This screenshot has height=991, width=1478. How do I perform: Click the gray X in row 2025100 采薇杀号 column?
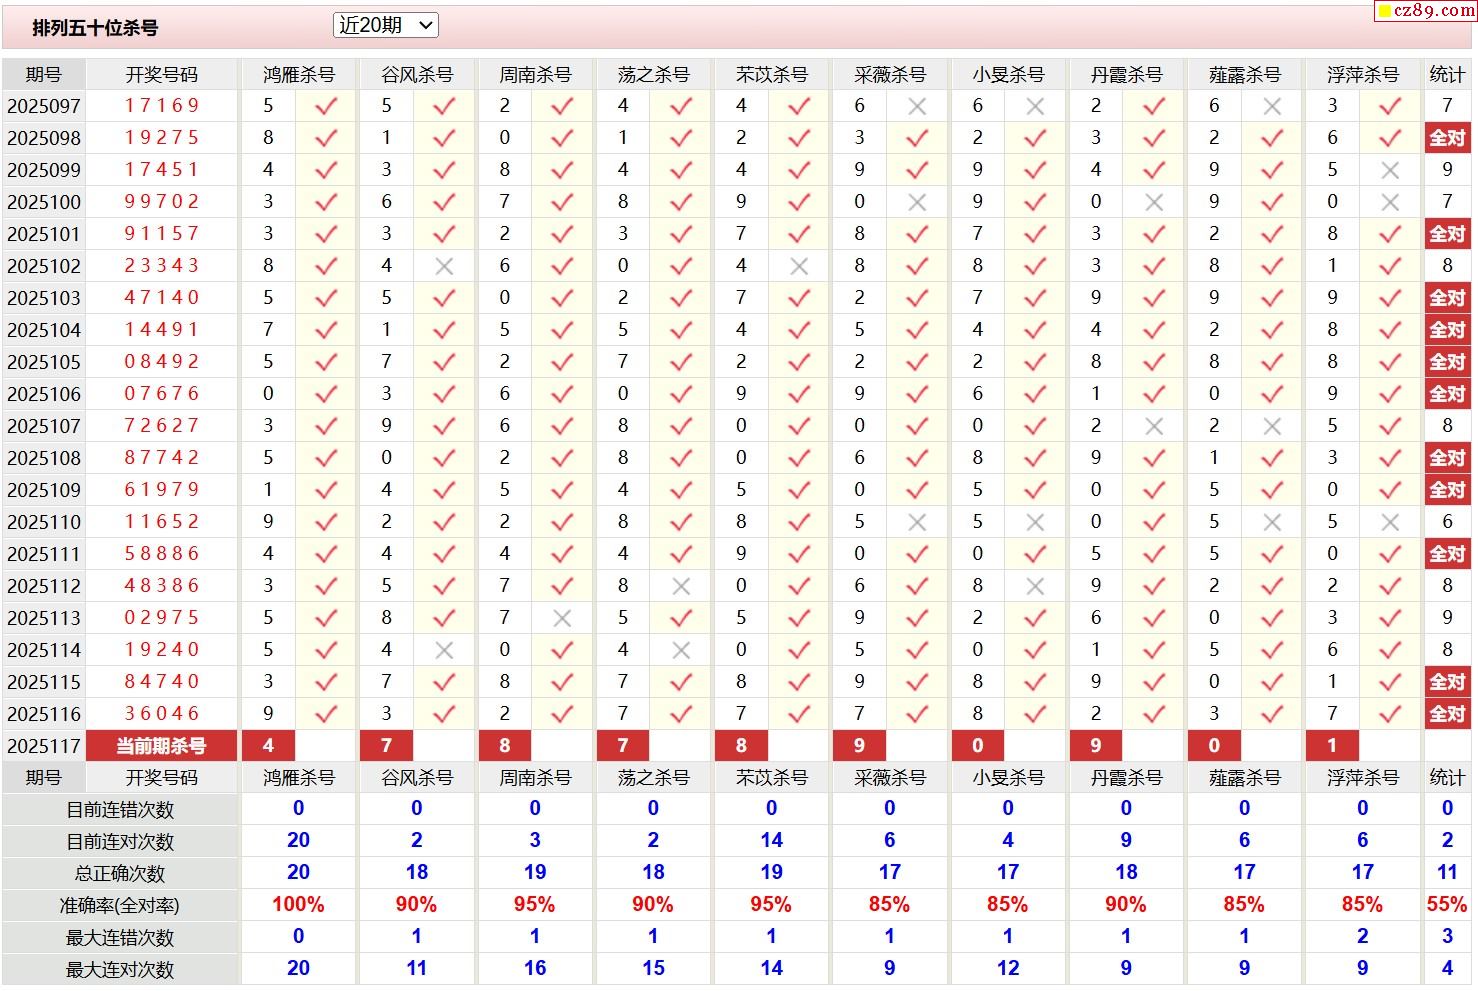click(x=917, y=202)
